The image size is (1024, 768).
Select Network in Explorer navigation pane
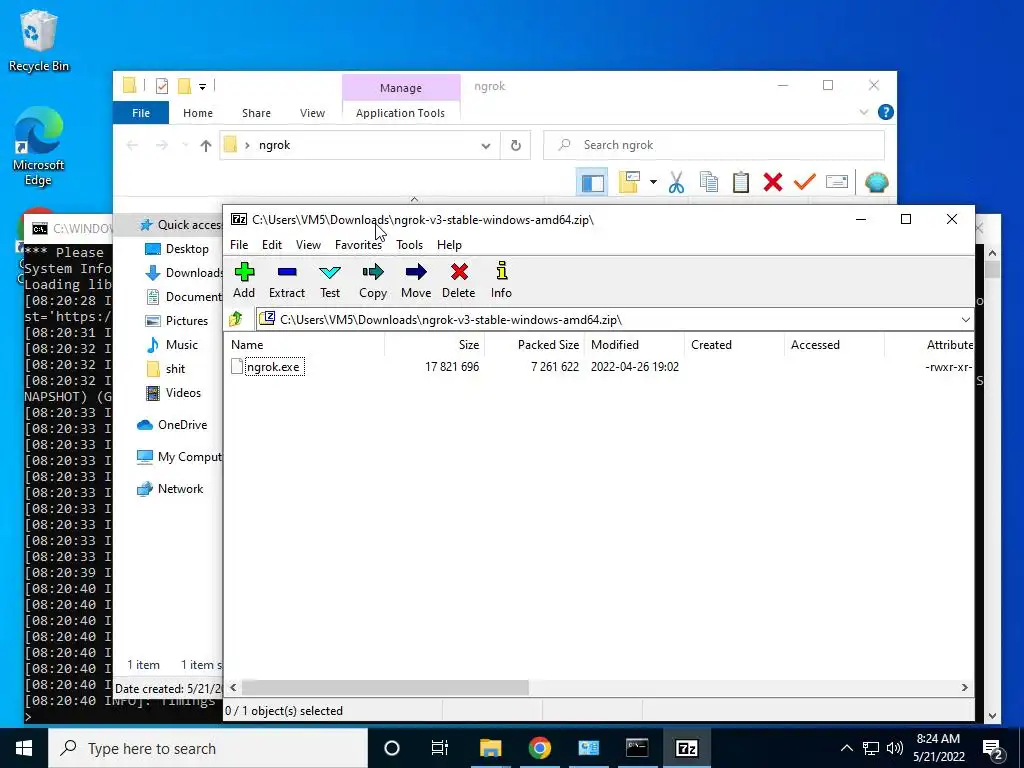pyautogui.click(x=170, y=489)
